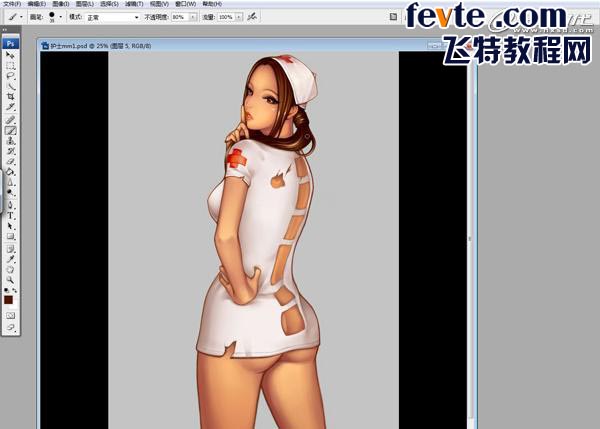Viewport: 600px width, 429px height.
Task: Select the Move tool in toolbox
Action: 11,55
